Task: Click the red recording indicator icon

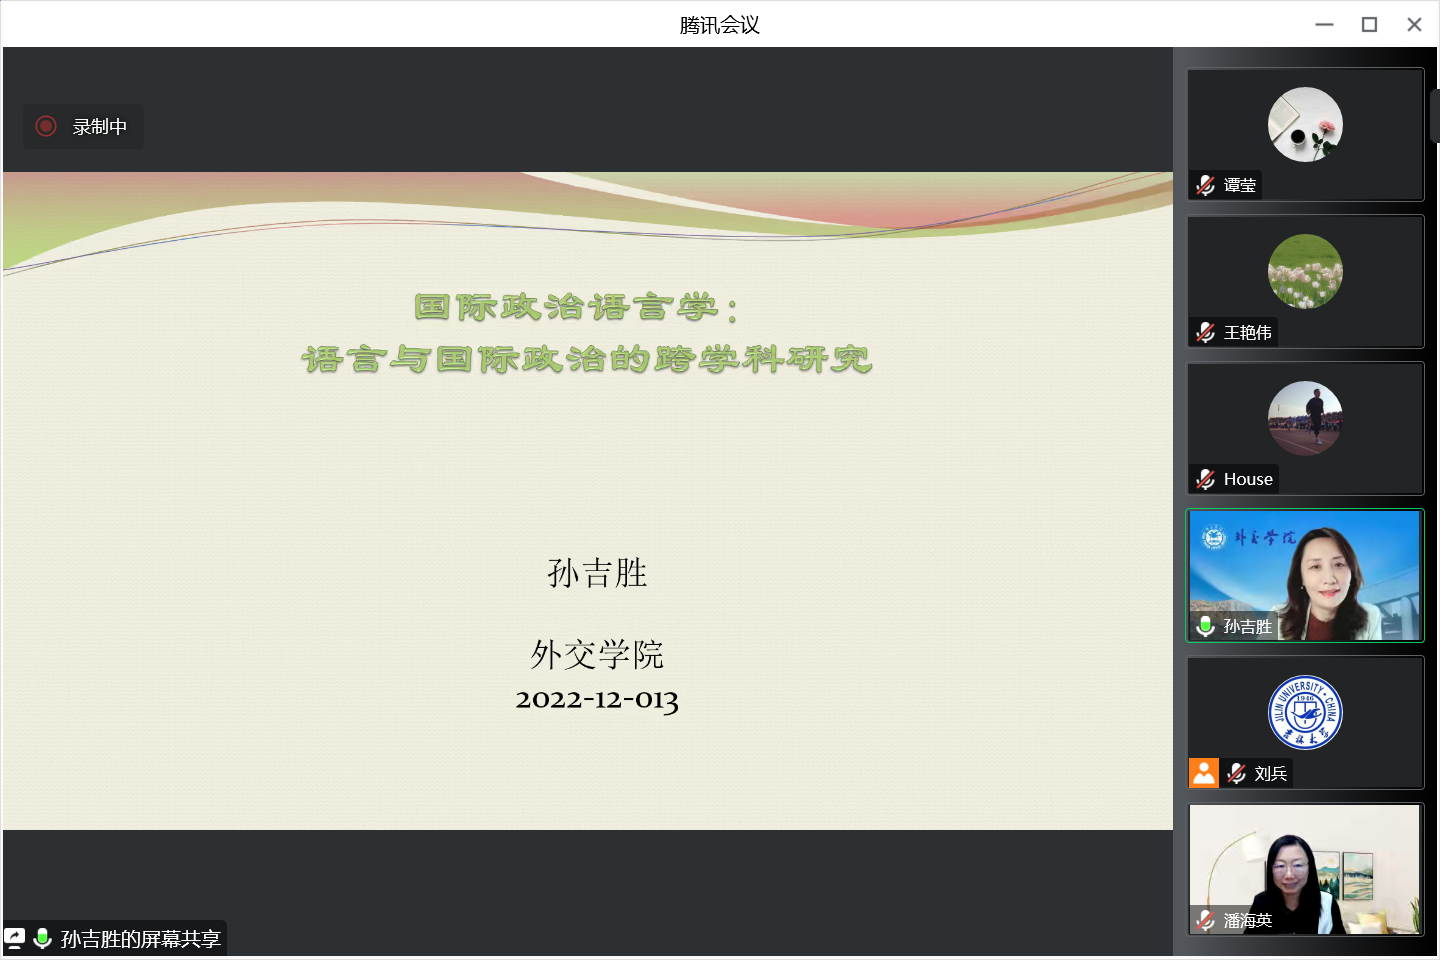Action: point(46,126)
